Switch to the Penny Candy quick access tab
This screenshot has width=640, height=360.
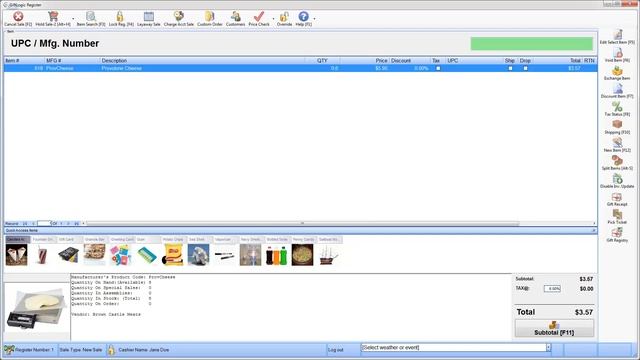[303, 239]
